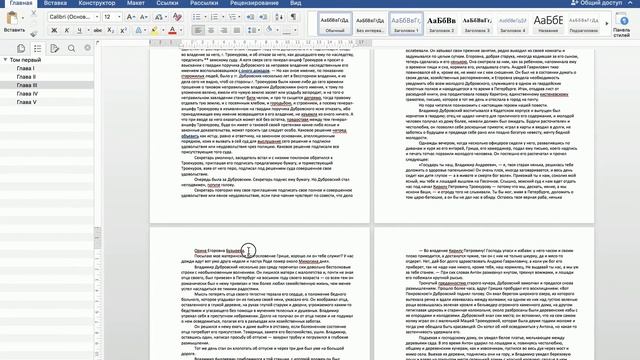Align text right
The image size is (640, 360).
(x=224, y=30)
